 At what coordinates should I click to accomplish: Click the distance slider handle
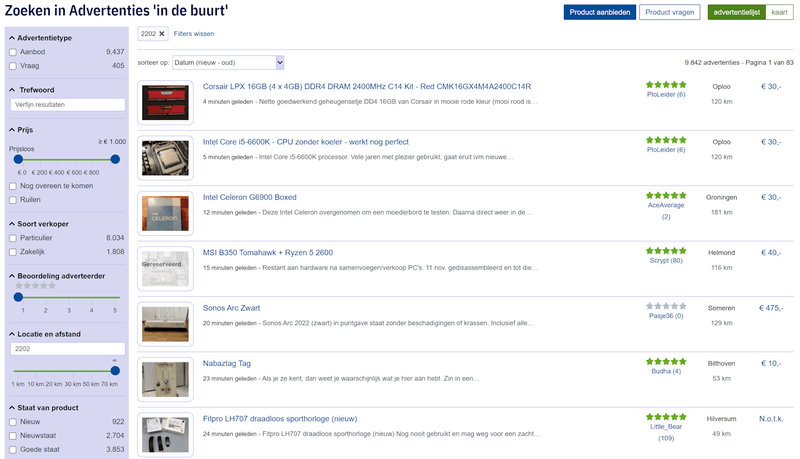115,371
